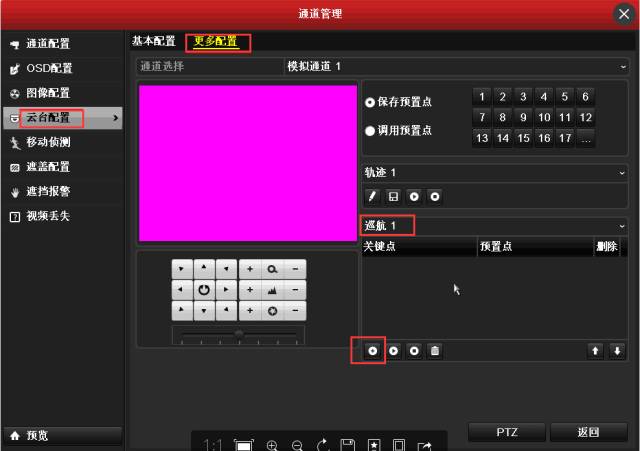Expand the 云台配置 submenu arrow
Screen dimensions: 640x451
click(116, 118)
